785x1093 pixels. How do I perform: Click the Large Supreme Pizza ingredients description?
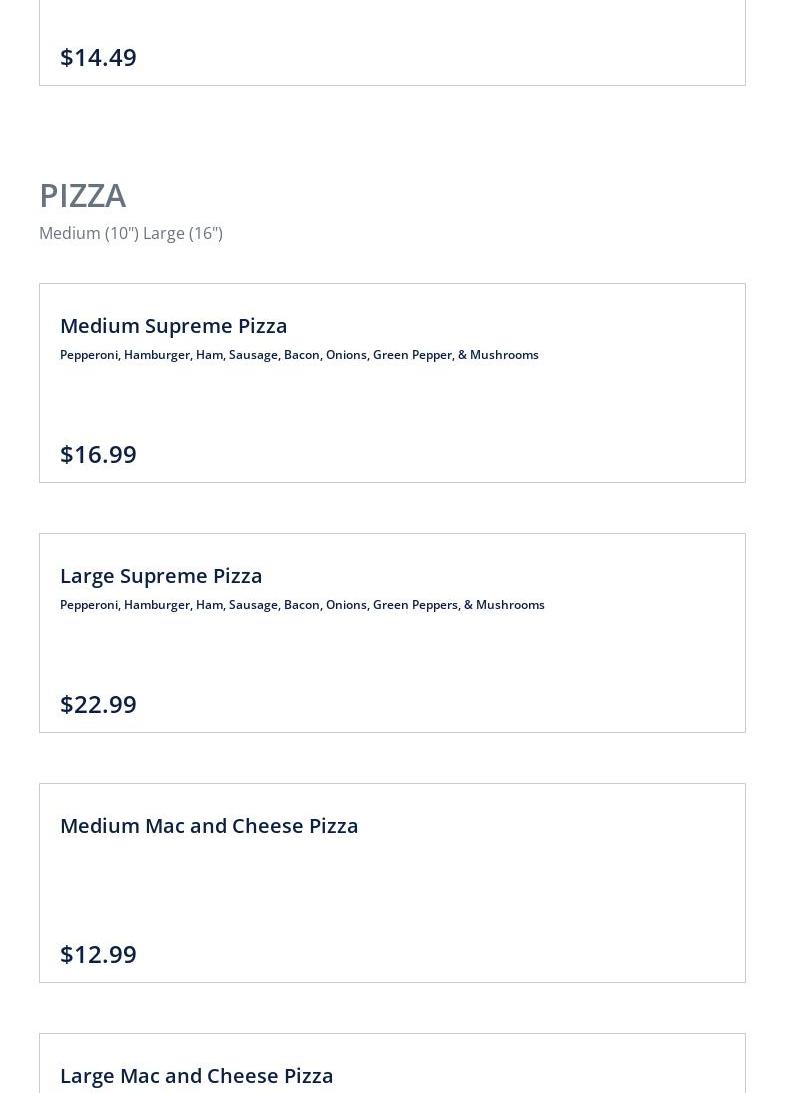point(302,605)
